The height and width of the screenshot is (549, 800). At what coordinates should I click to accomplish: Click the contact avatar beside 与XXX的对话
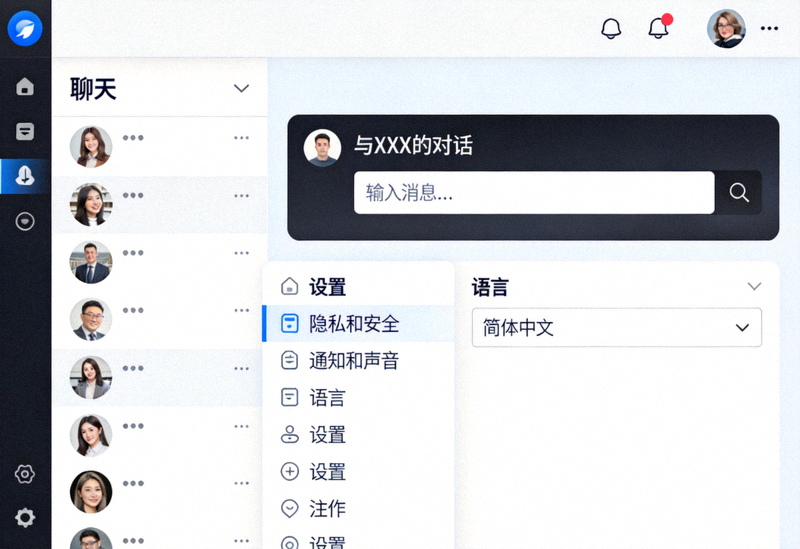tap(322, 148)
